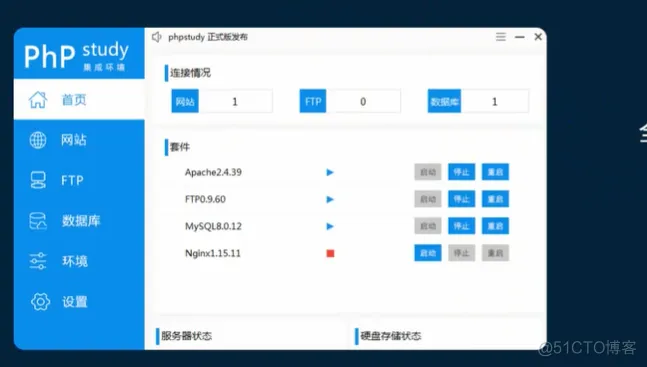Click the 连接情况 section heading

click(x=190, y=73)
